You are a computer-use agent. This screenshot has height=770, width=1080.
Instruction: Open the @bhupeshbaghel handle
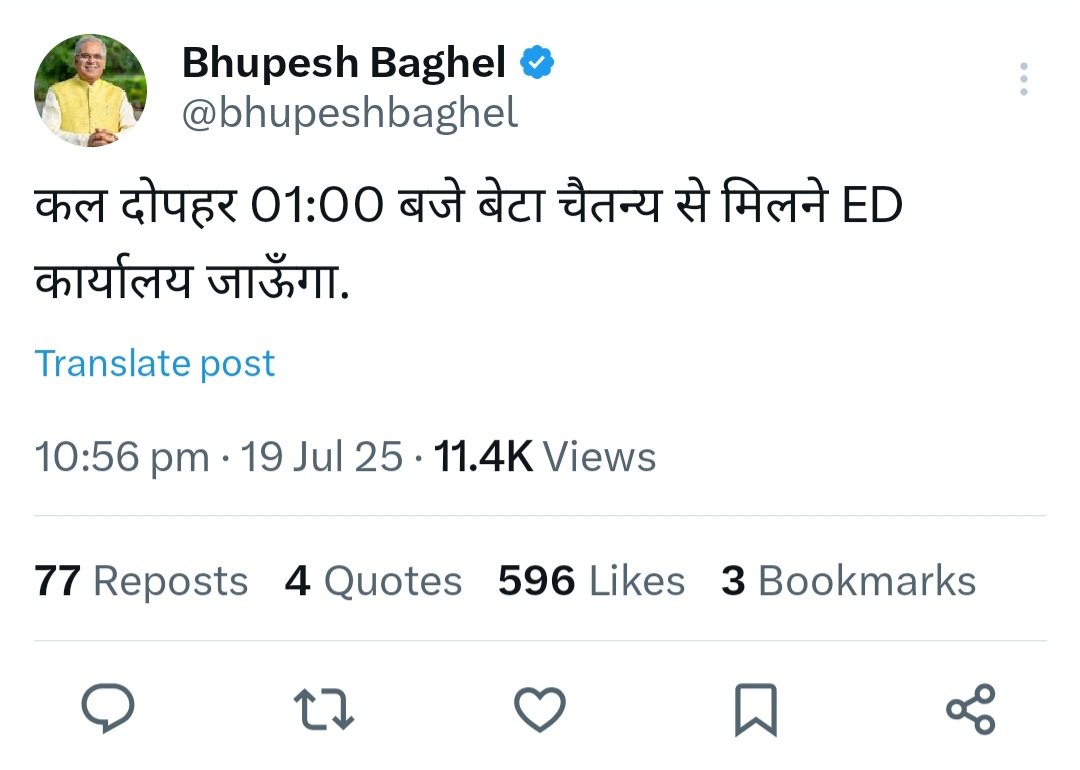coord(350,114)
